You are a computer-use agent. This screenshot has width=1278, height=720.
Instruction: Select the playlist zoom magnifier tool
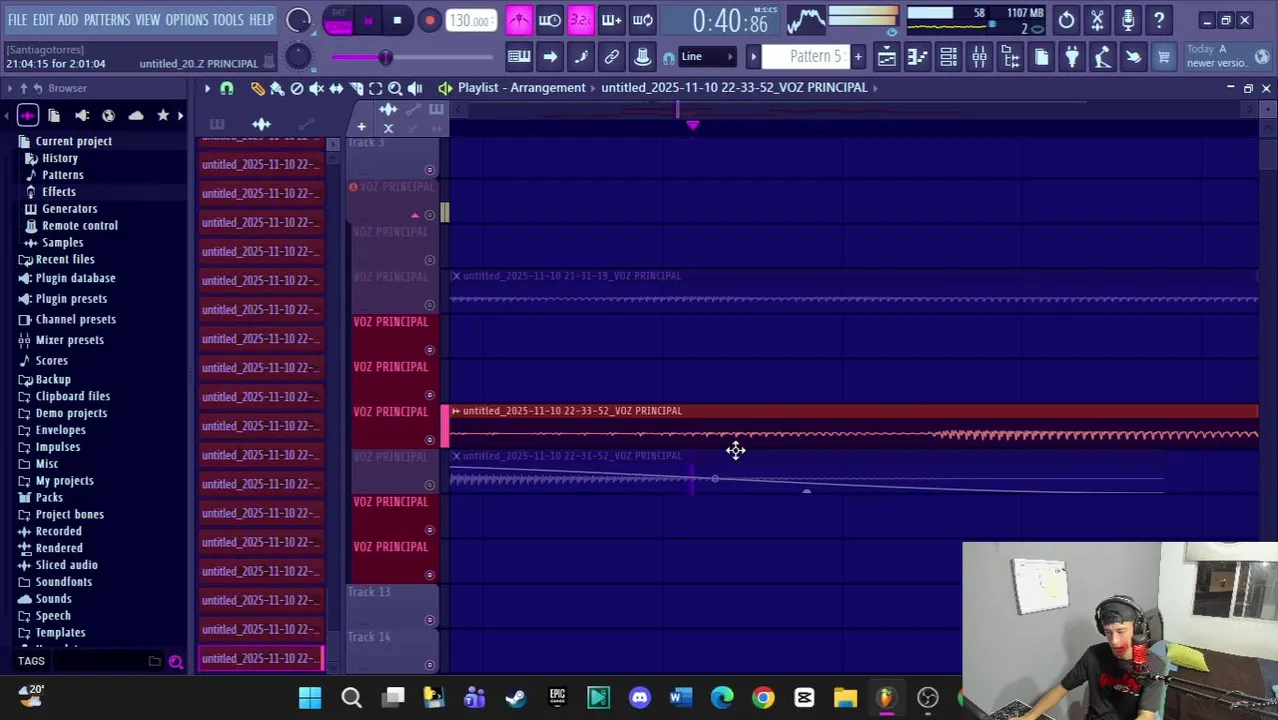tap(395, 88)
